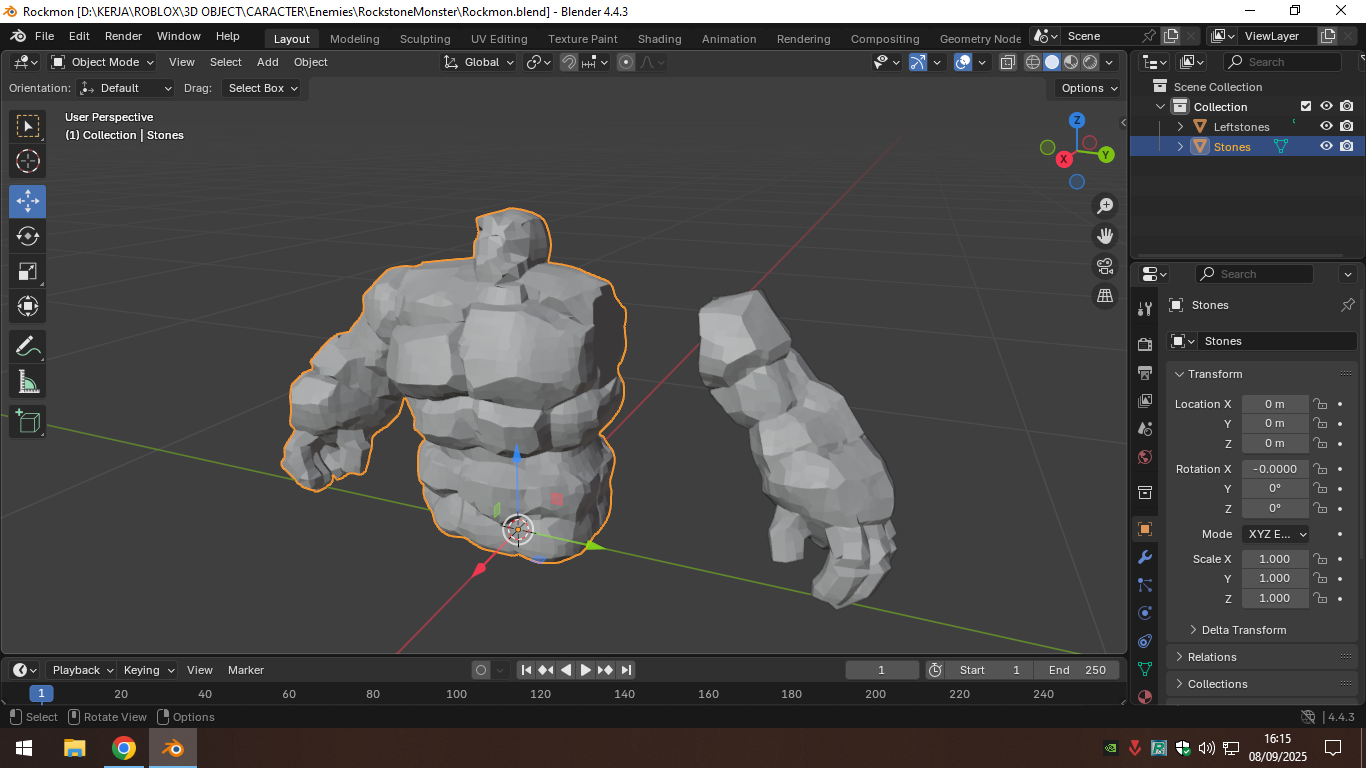Open the Render menu

click(123, 35)
